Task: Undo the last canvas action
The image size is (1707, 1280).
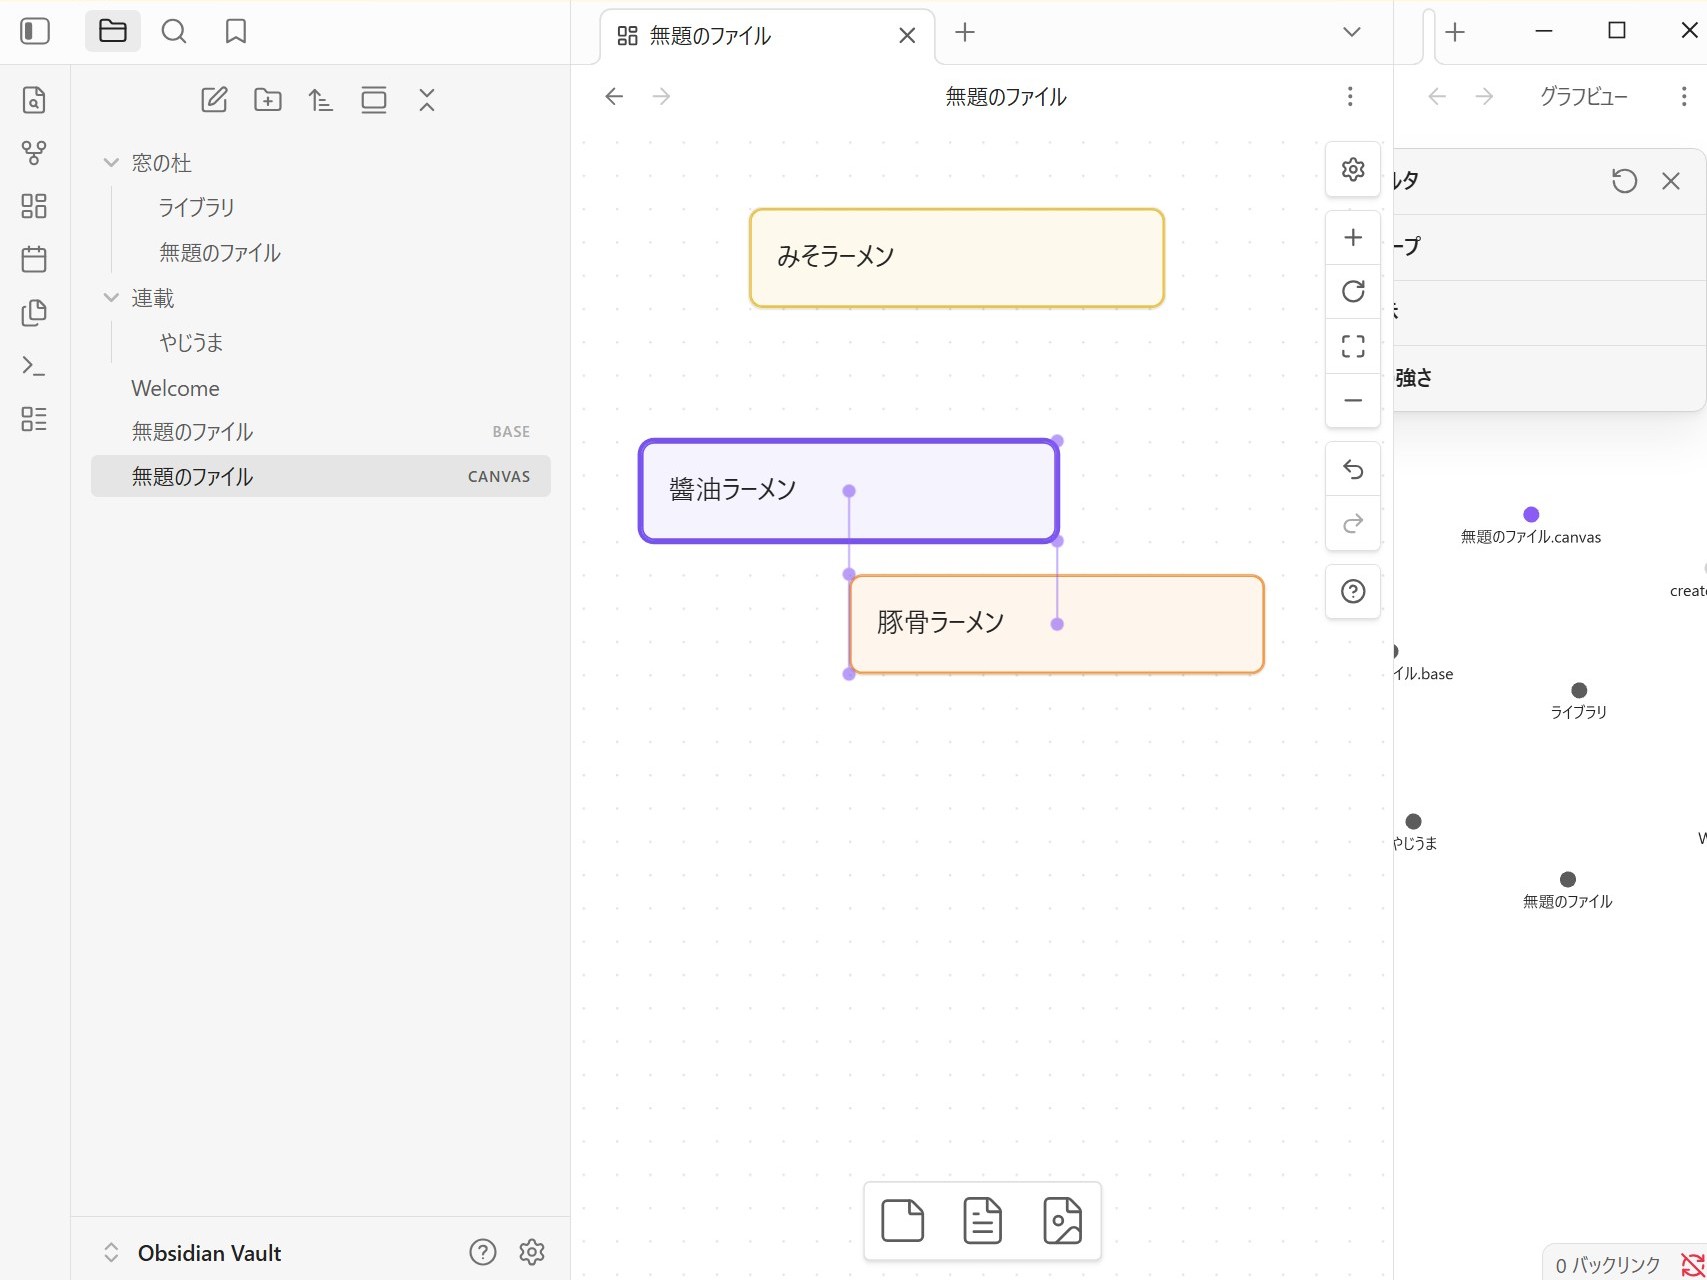Action: click(1353, 469)
